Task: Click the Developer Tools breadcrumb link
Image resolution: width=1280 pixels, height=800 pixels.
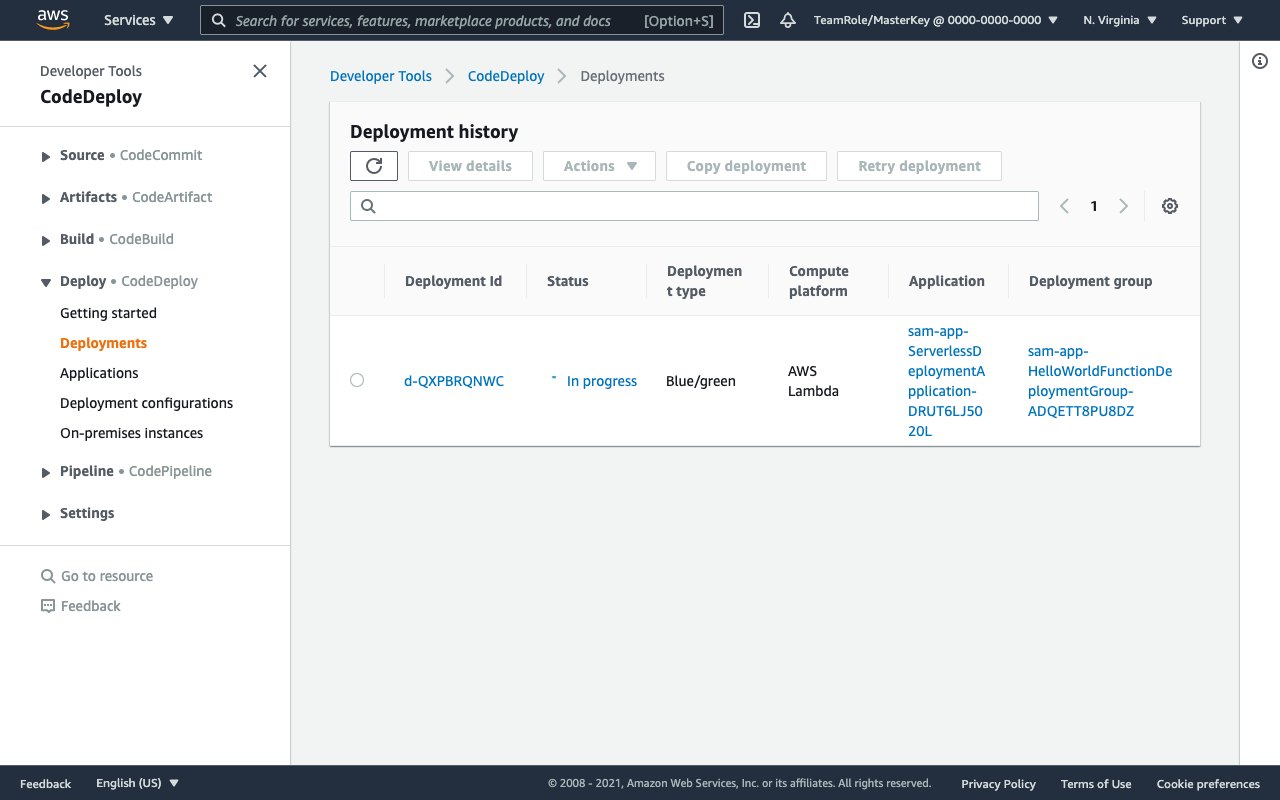Action: (381, 76)
